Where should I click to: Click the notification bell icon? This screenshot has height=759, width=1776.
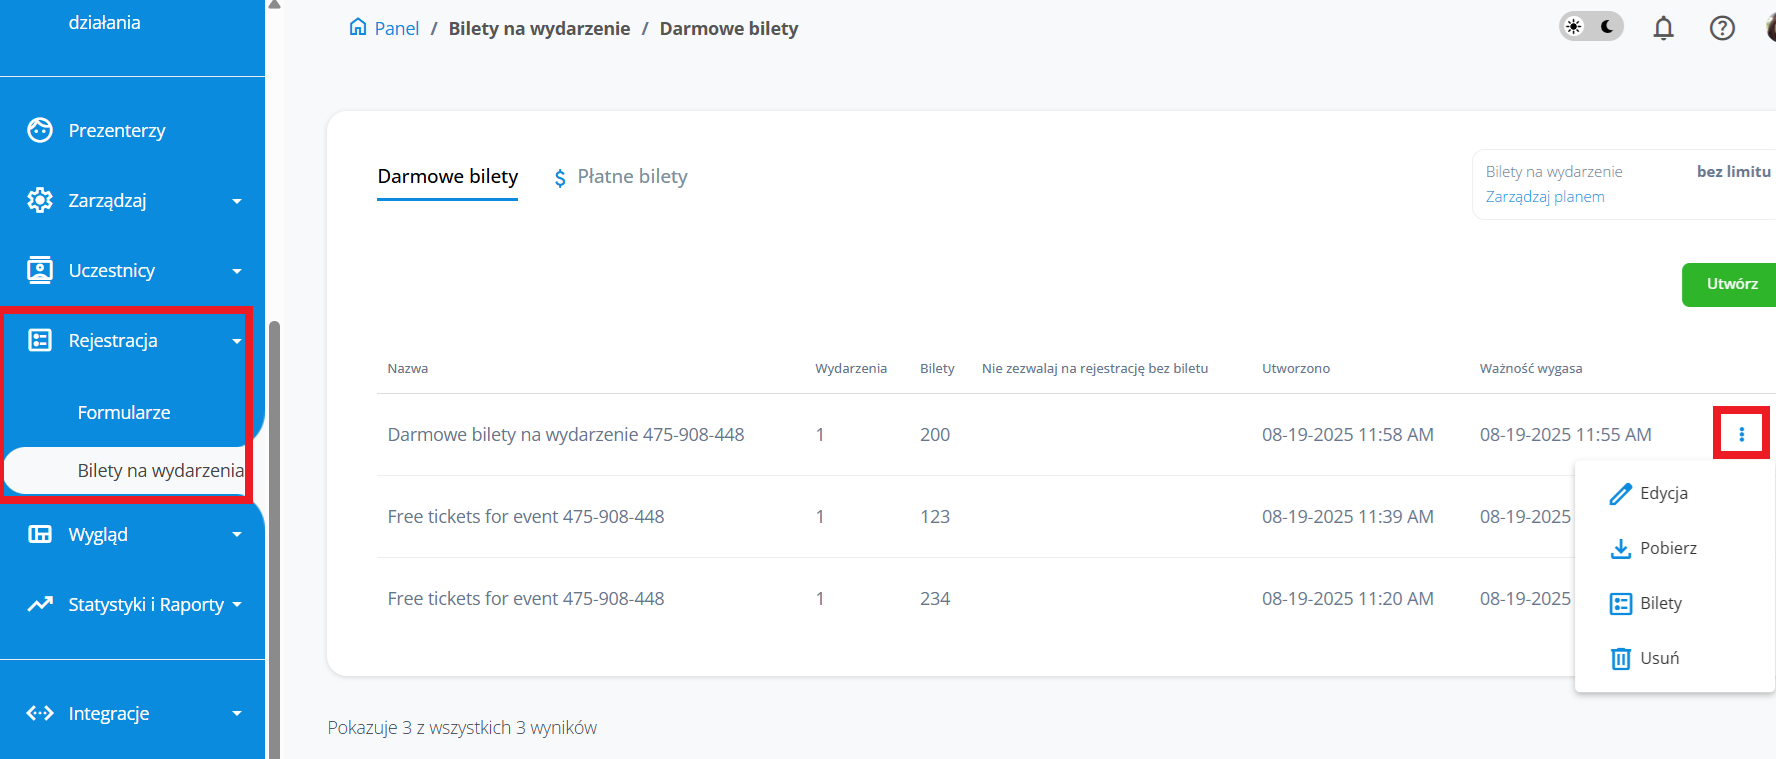[x=1663, y=28]
